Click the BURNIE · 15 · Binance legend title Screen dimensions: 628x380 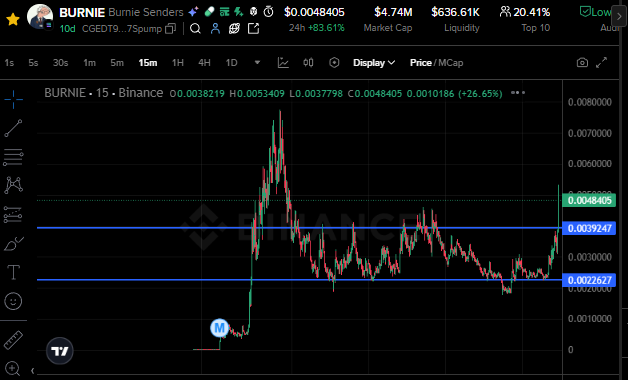(x=104, y=93)
